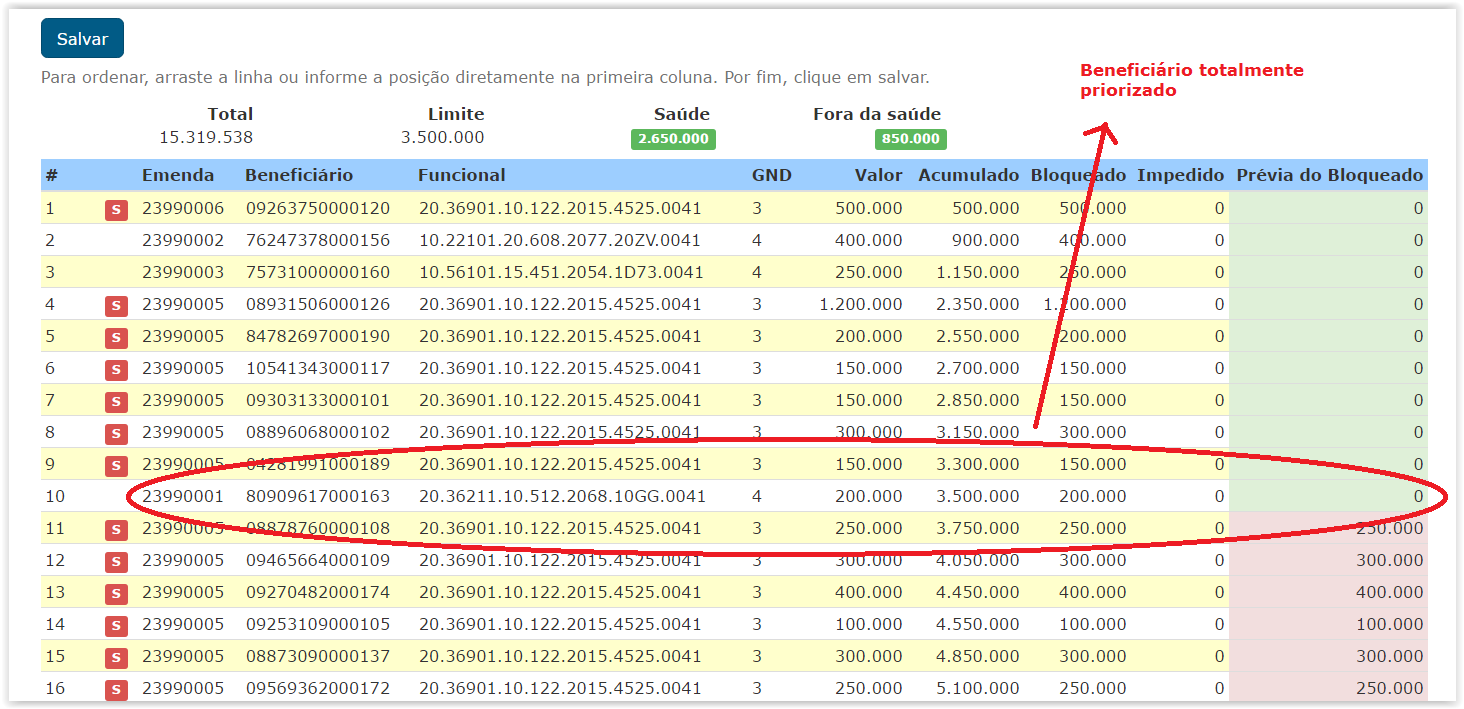Click the green Saúde badge 2.650.000
Viewport: 1464px width, 709px height.
(673, 139)
